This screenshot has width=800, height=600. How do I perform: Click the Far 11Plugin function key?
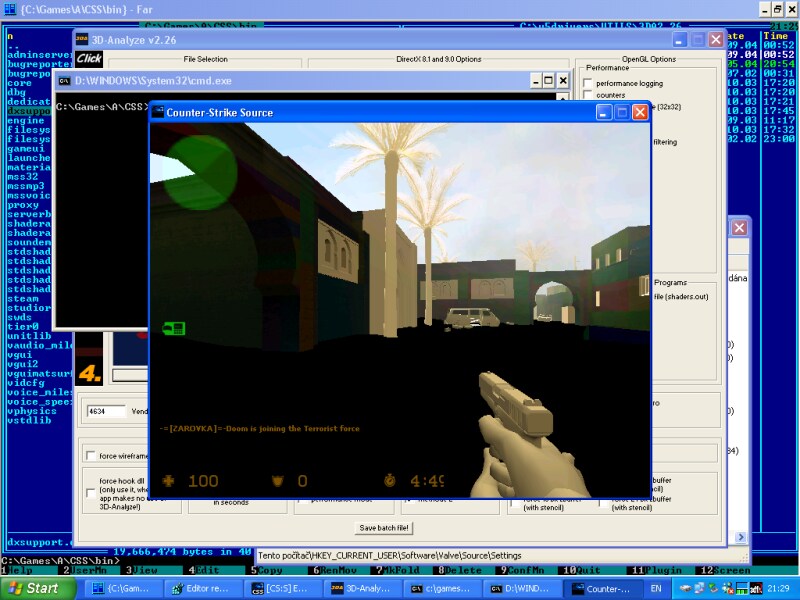657,570
